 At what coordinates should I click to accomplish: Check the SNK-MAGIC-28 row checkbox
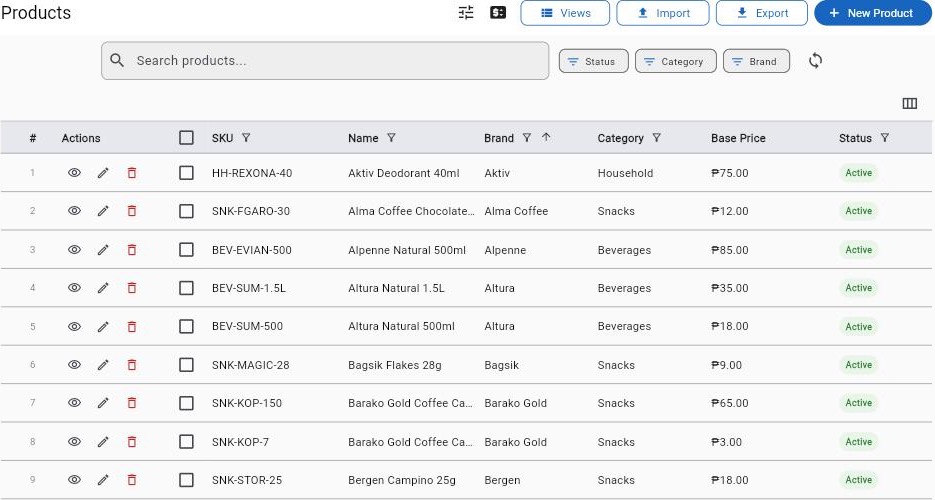(186, 365)
